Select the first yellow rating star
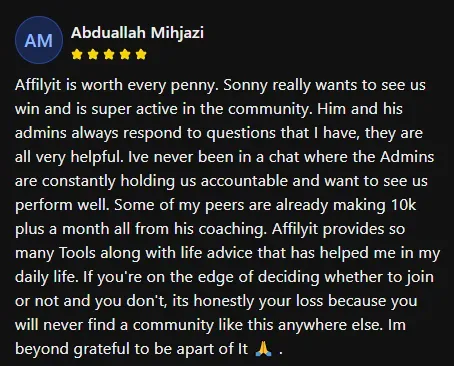 [x=77, y=54]
